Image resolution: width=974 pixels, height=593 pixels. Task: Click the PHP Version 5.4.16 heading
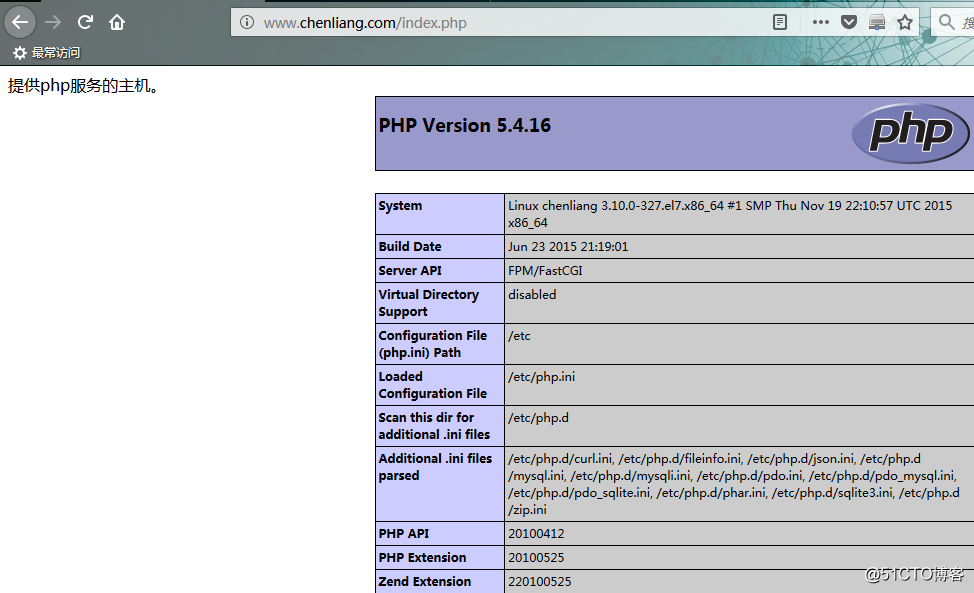tap(465, 125)
